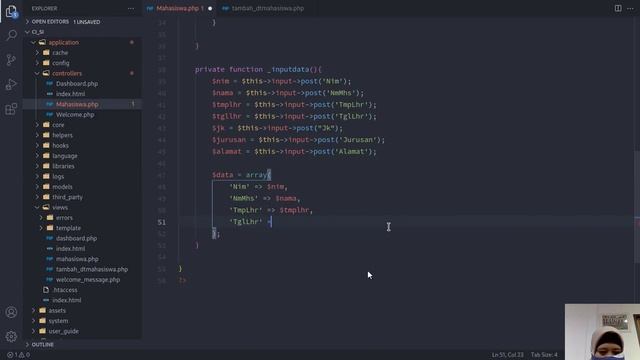The width and height of the screenshot is (640, 360).
Task: Split the editor with split icon
Action: tap(618, 8)
